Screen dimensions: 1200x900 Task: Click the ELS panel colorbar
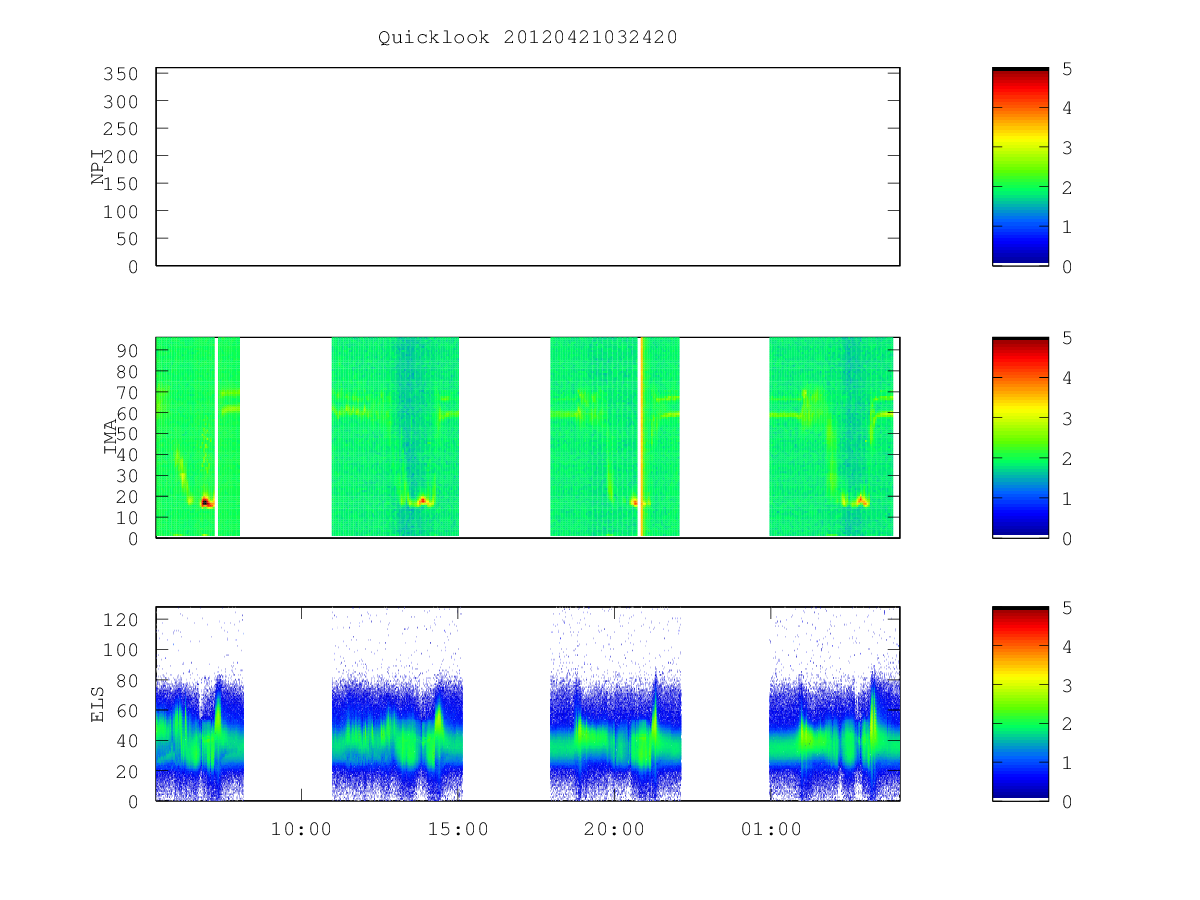[x=1020, y=704]
